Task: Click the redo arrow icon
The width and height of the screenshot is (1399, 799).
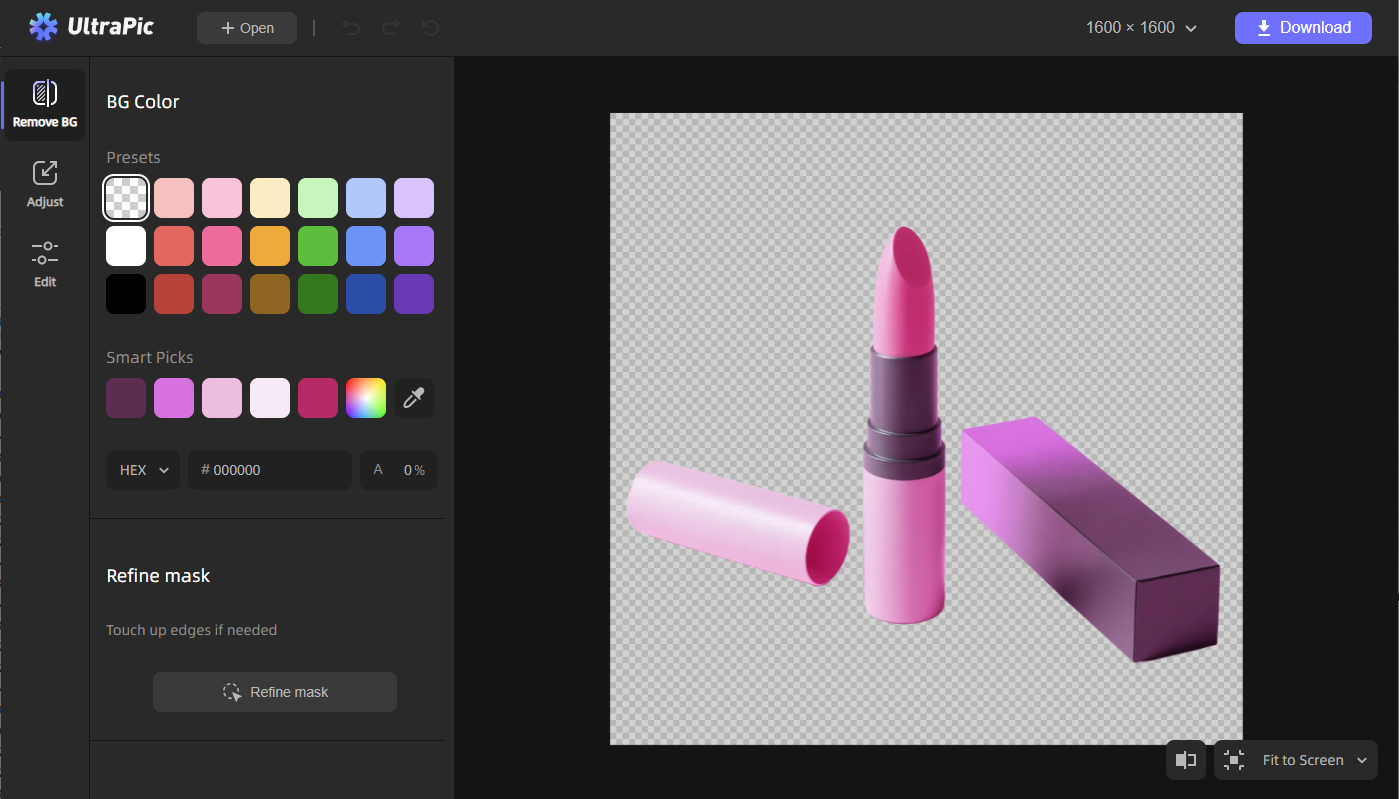Action: (x=390, y=28)
